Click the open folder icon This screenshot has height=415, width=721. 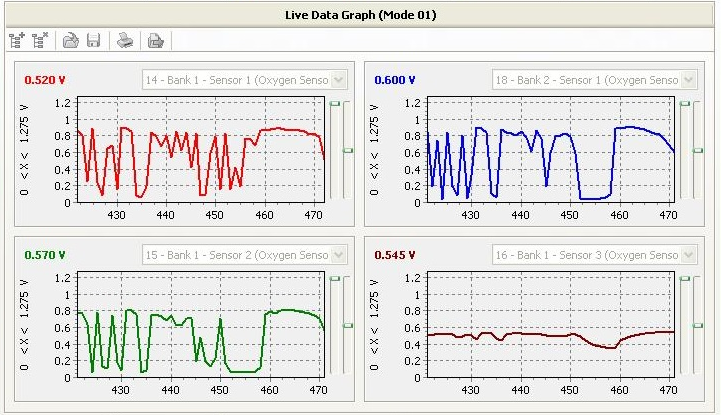pos(70,41)
